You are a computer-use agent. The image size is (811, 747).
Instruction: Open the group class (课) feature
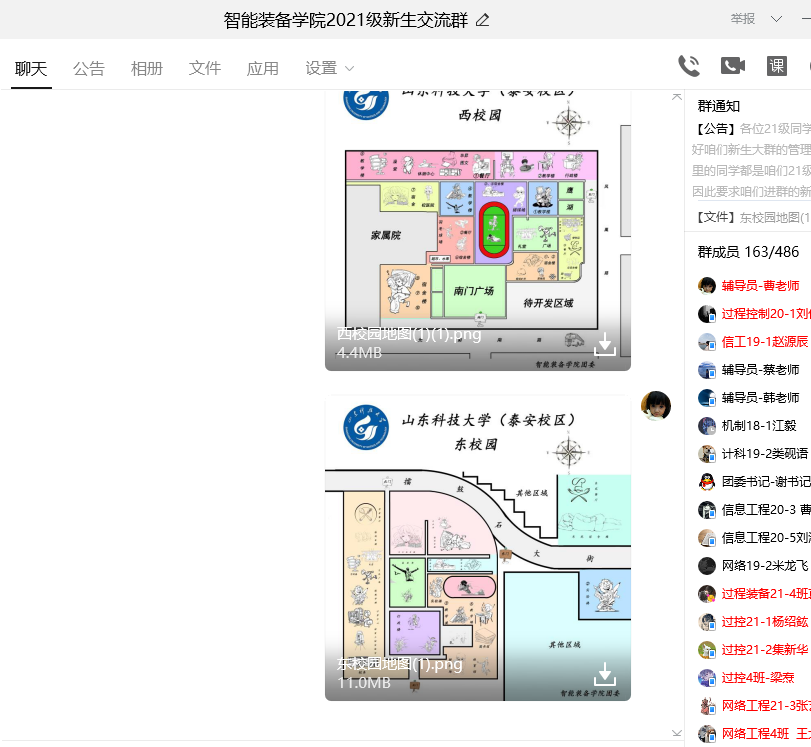pyautogui.click(x=777, y=66)
